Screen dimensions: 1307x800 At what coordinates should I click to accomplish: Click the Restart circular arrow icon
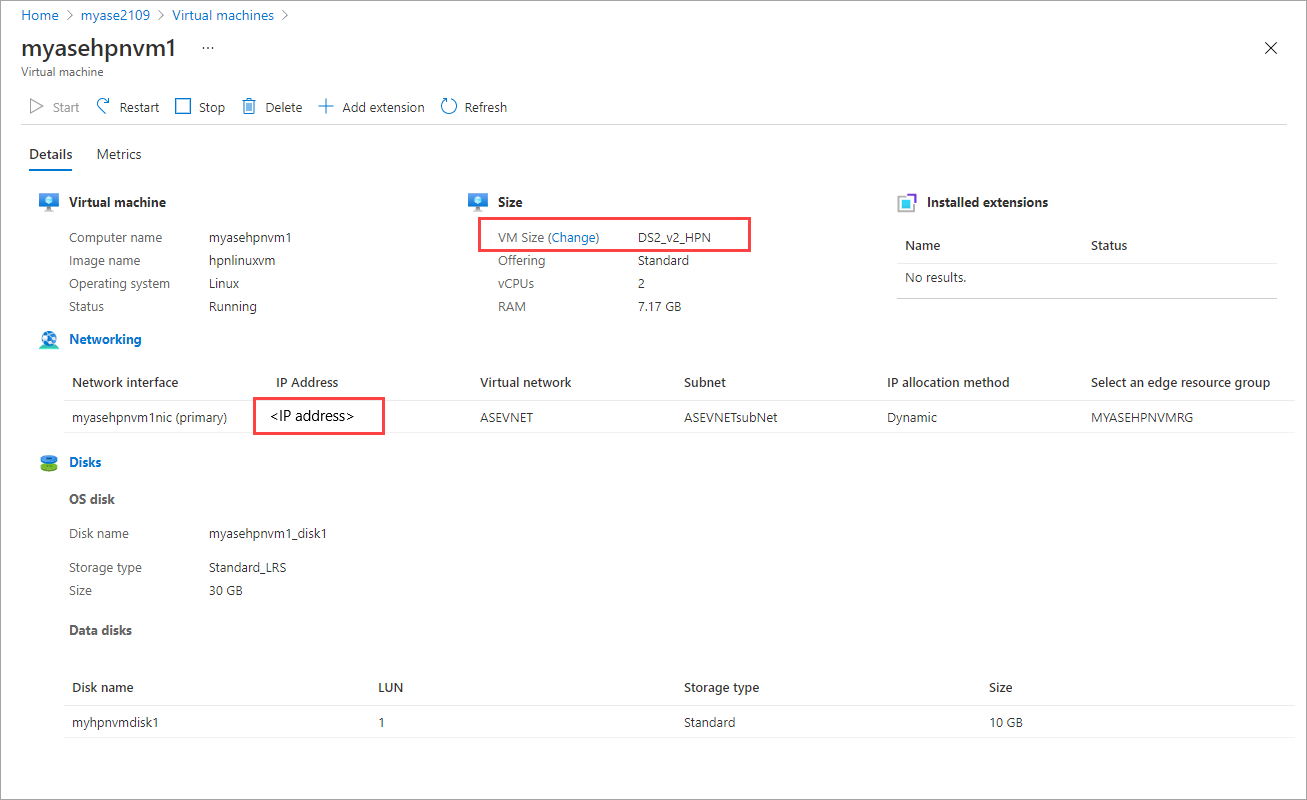pyautogui.click(x=103, y=106)
